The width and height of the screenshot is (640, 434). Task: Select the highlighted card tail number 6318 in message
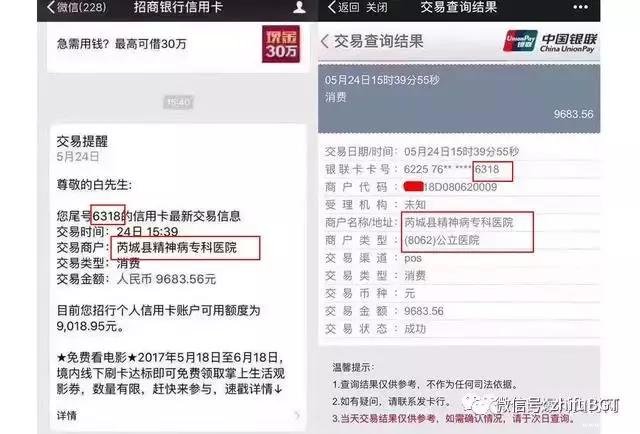107,215
